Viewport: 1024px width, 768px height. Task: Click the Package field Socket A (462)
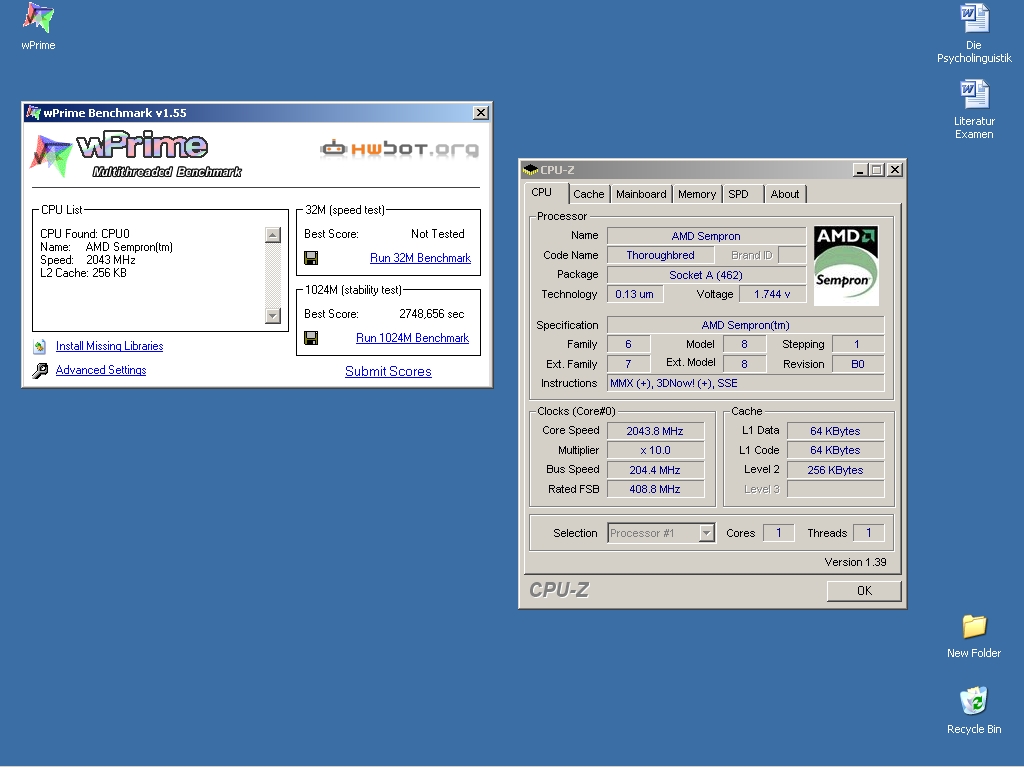coord(706,275)
